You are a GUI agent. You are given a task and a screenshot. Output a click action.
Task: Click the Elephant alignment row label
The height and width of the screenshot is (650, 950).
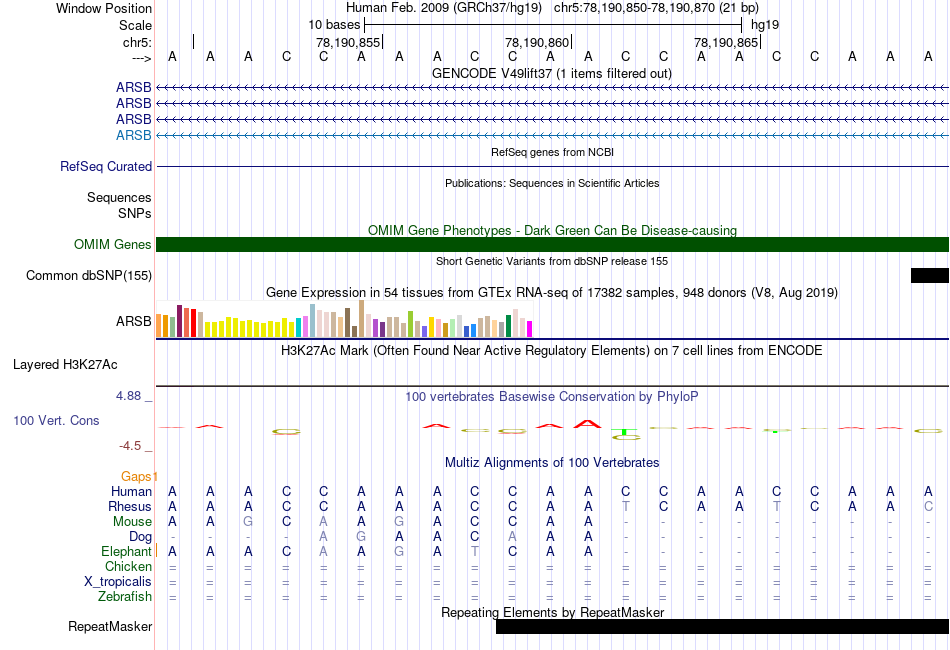pyautogui.click(x=126, y=551)
